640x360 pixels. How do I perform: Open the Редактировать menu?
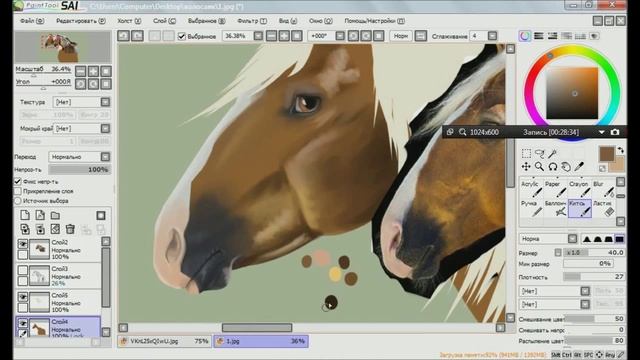coord(81,21)
